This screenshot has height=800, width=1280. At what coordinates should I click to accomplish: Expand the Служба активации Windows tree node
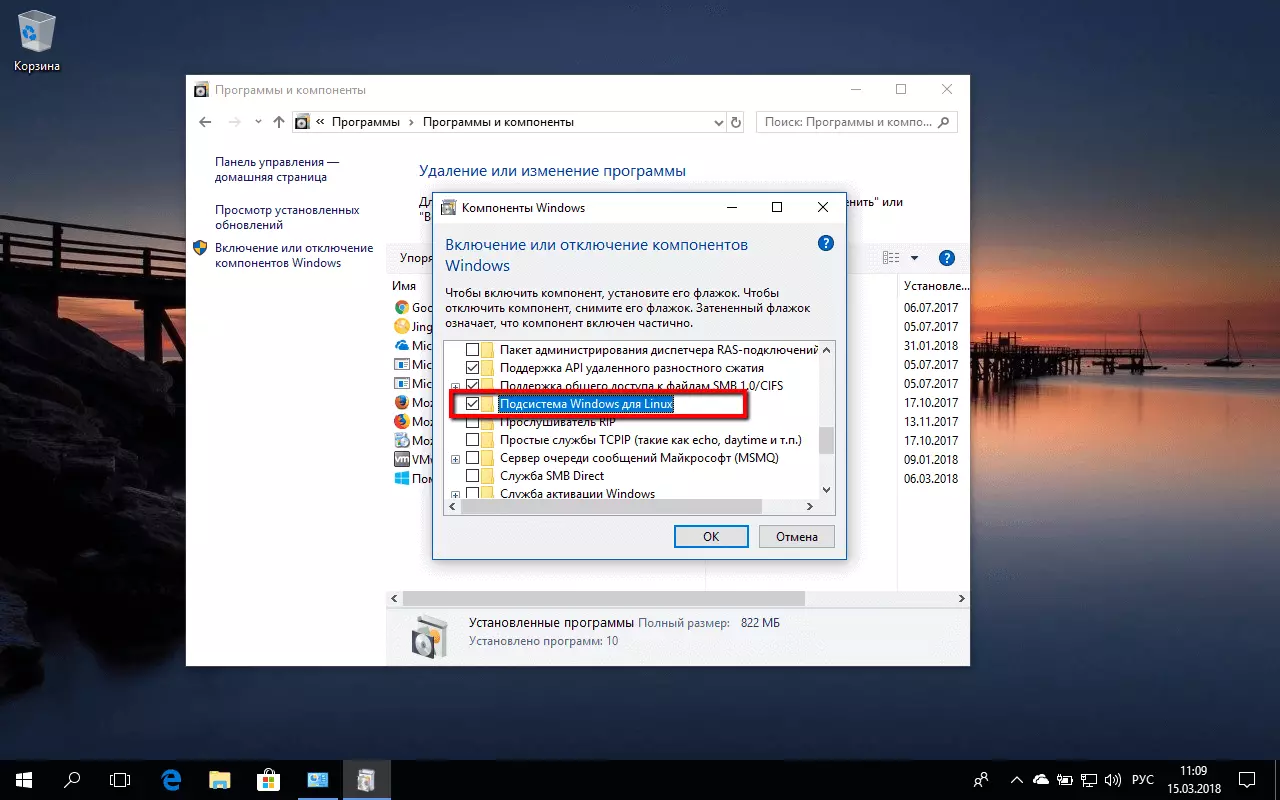click(x=455, y=494)
